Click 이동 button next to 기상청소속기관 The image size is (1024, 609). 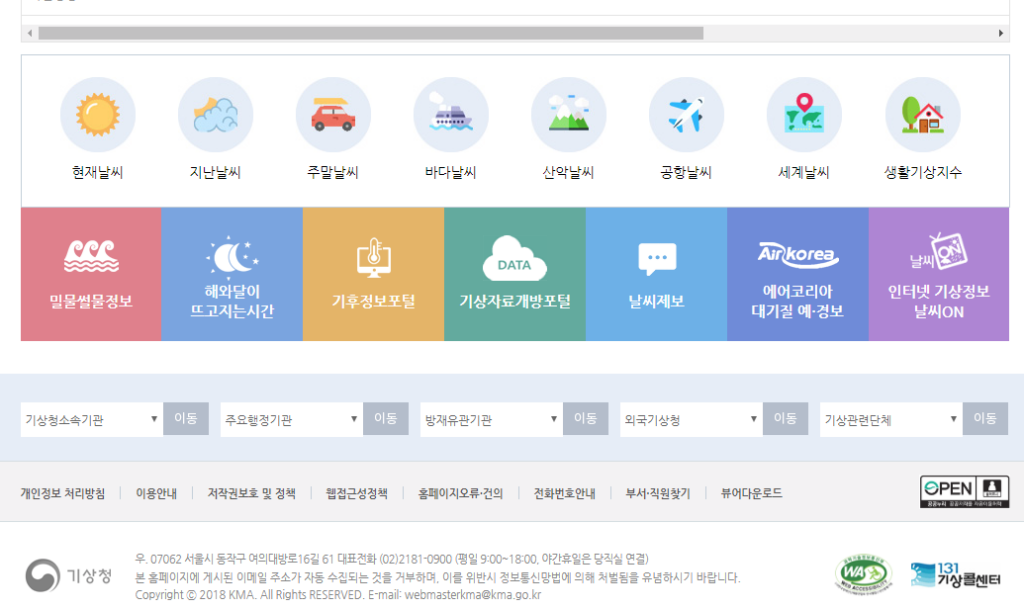point(186,418)
